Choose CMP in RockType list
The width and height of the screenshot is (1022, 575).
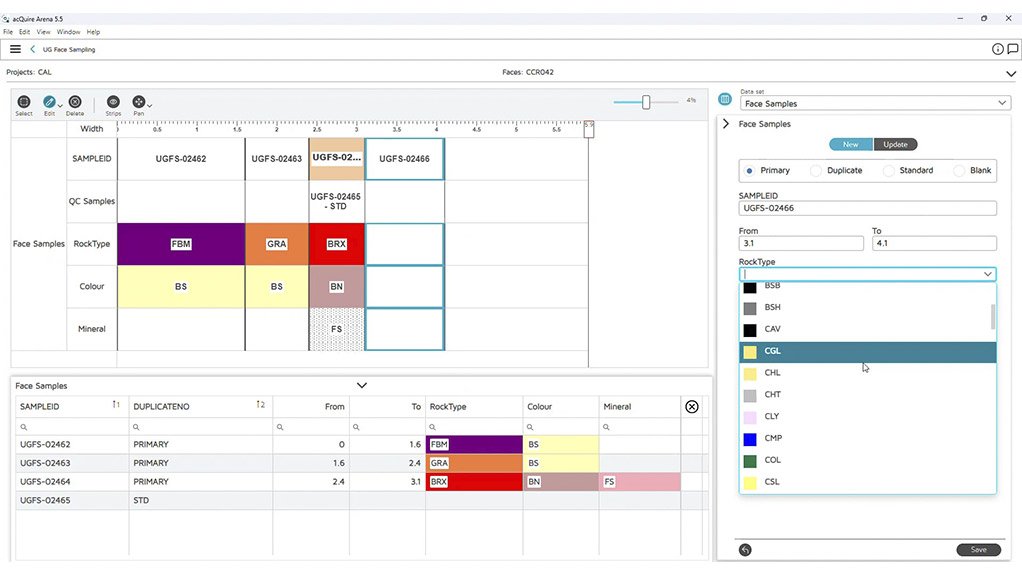point(868,439)
